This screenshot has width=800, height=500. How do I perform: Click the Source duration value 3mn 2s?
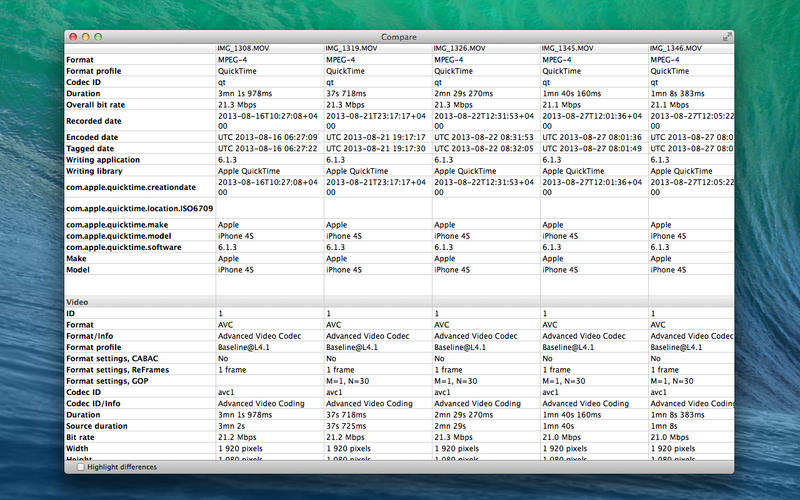[232, 426]
